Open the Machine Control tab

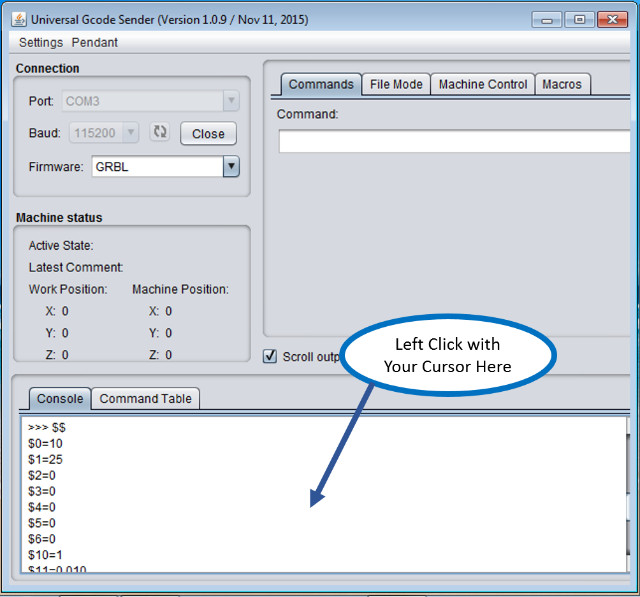tap(483, 84)
